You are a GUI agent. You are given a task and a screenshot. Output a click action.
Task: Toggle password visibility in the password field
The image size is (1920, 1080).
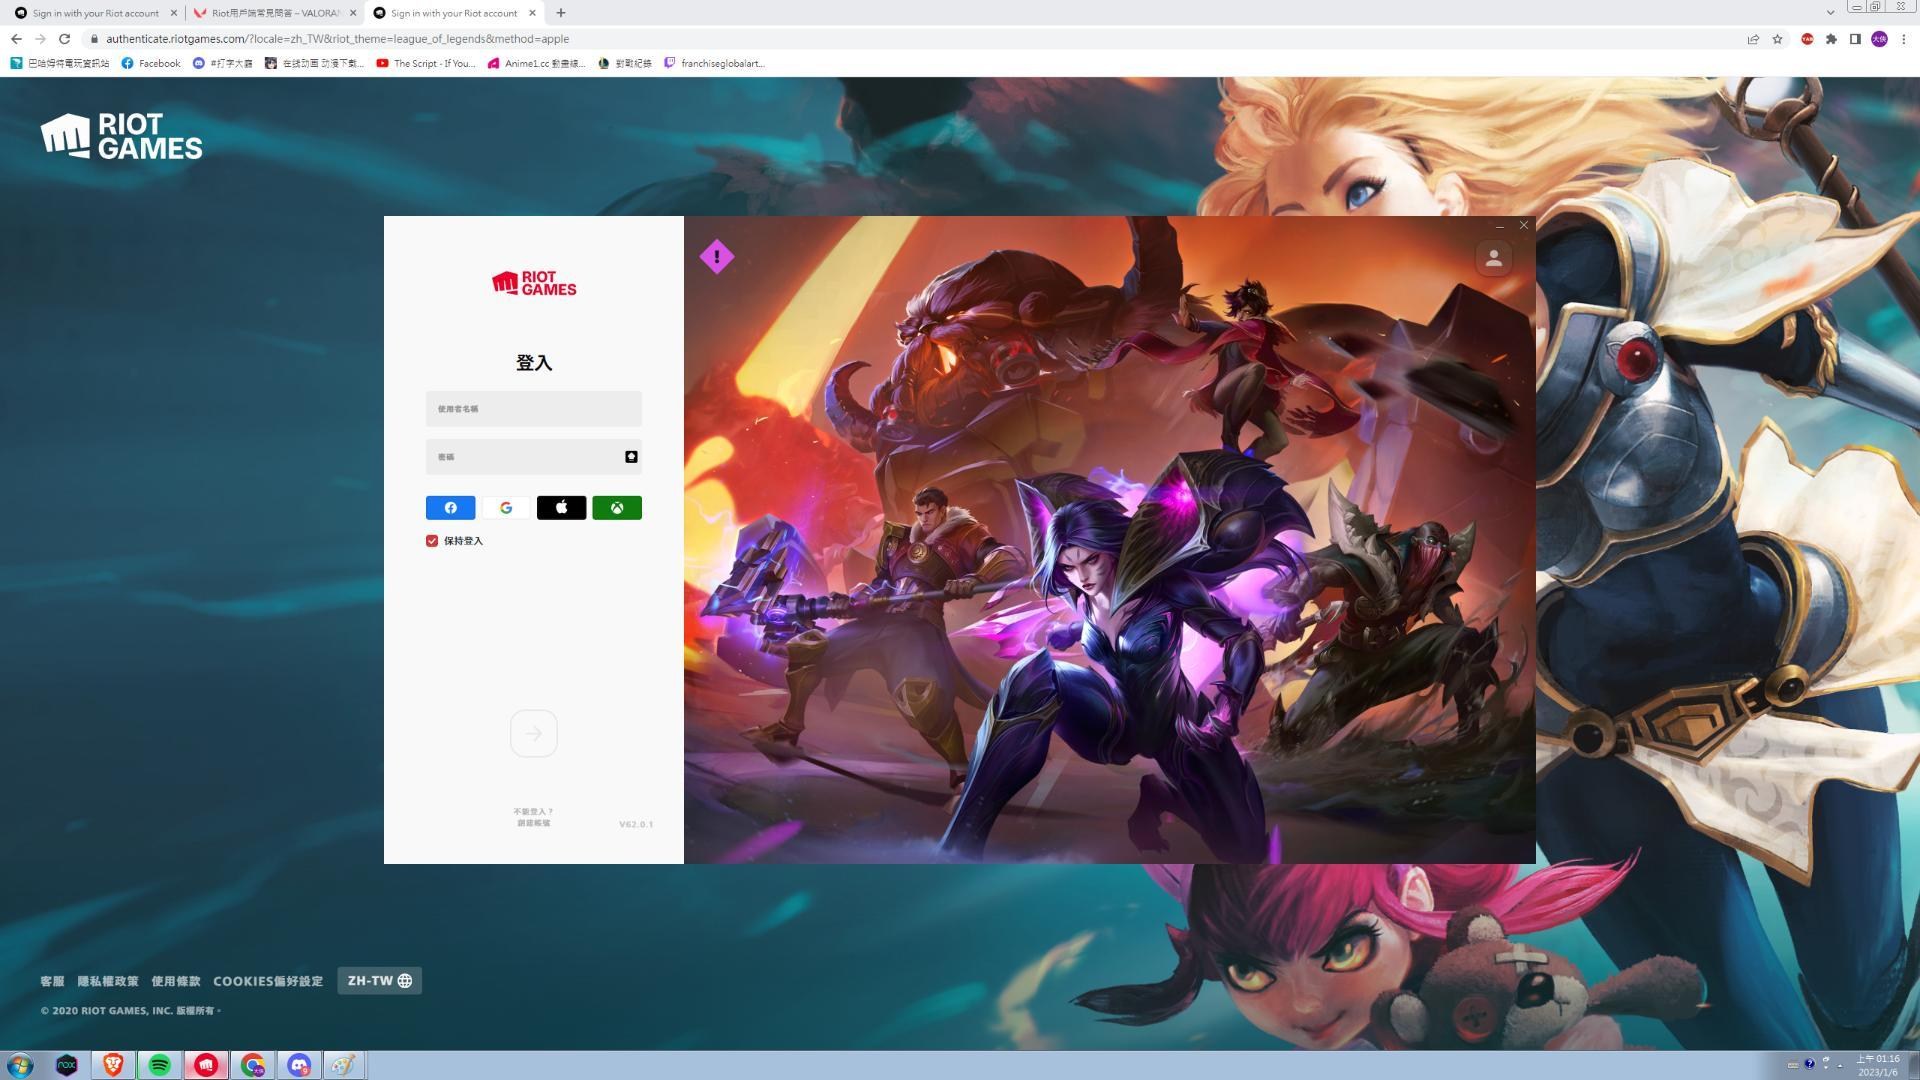[x=630, y=456]
